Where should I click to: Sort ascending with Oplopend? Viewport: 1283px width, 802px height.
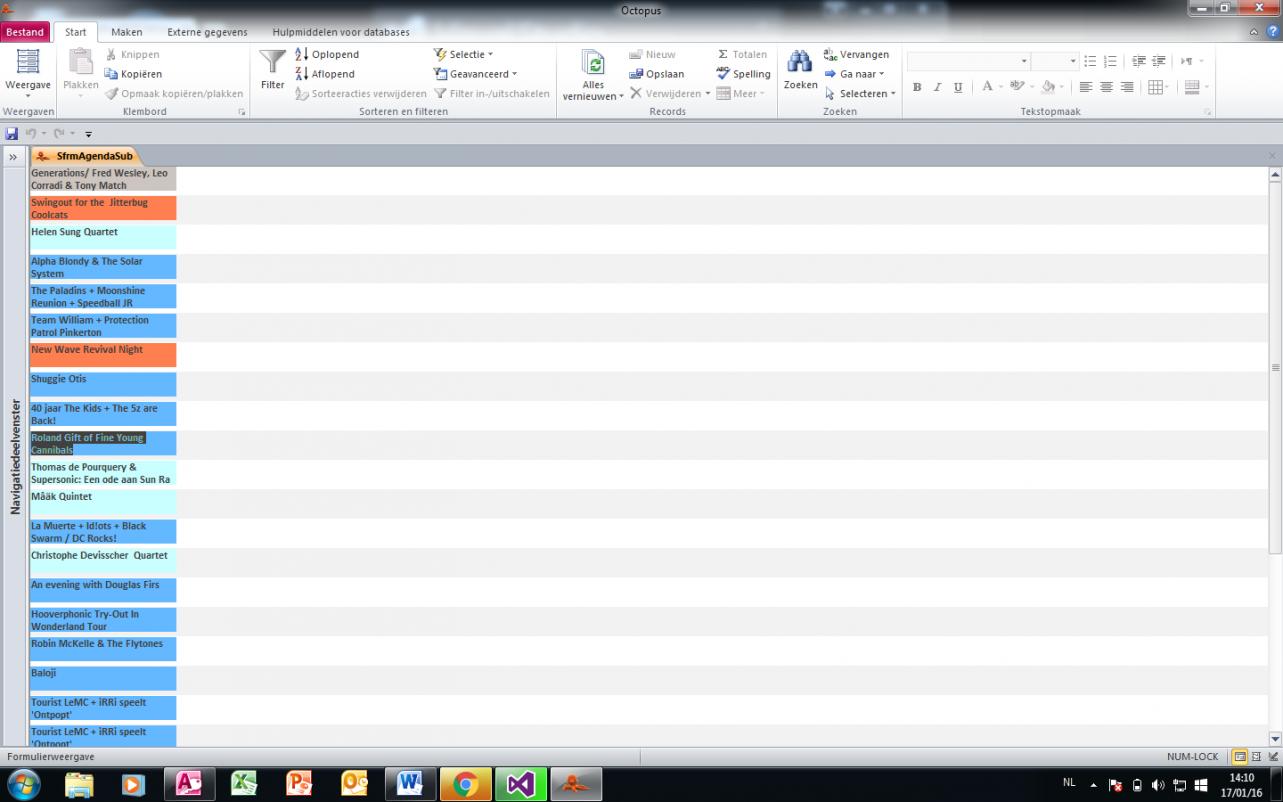(327, 55)
